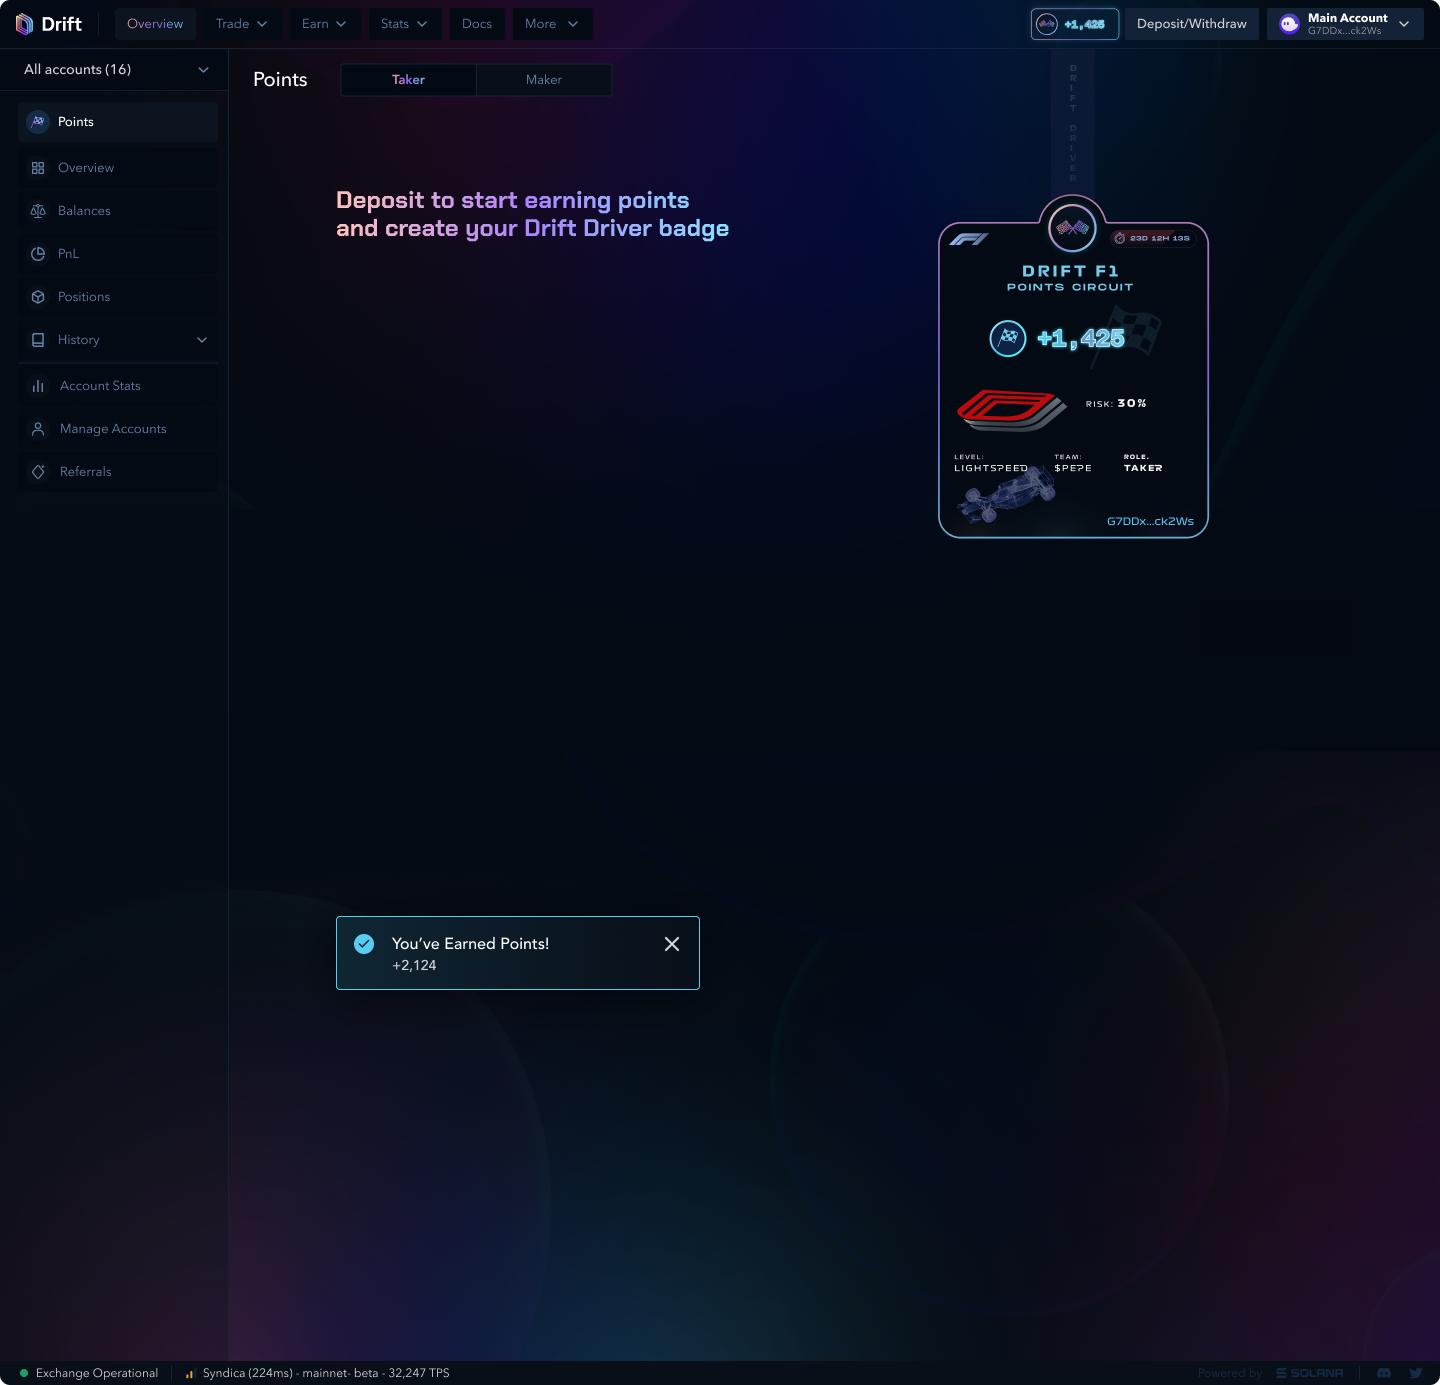This screenshot has height=1385, width=1440.
Task: Click the +2,124 points value in notification
Action: [x=414, y=966]
